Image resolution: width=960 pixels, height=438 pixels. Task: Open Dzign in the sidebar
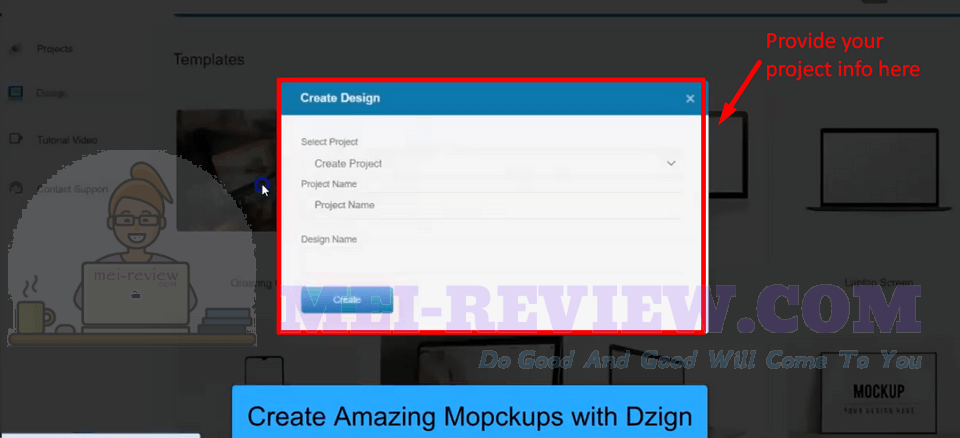click(x=51, y=93)
